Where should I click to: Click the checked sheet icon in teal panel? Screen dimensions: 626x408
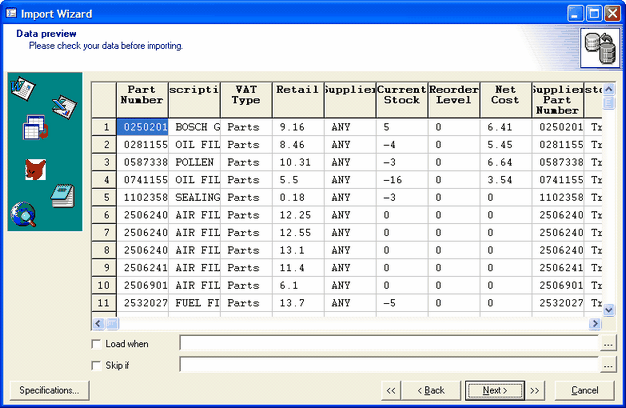[64, 107]
